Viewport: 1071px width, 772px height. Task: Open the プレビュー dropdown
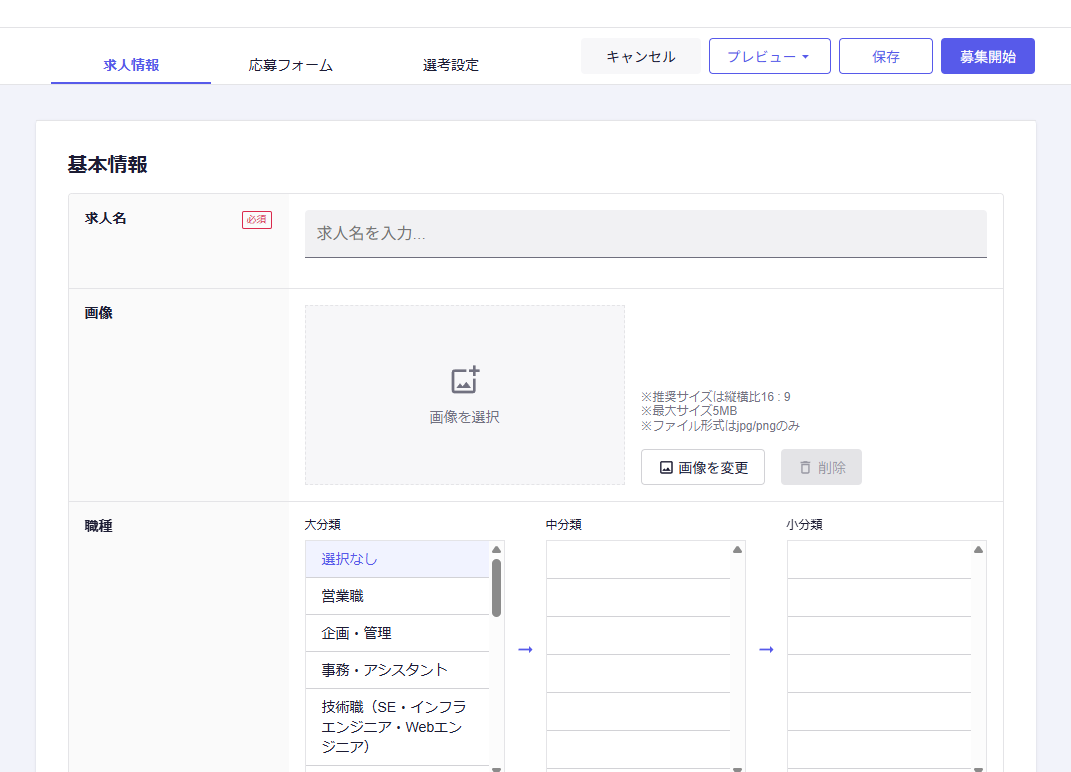[769, 56]
